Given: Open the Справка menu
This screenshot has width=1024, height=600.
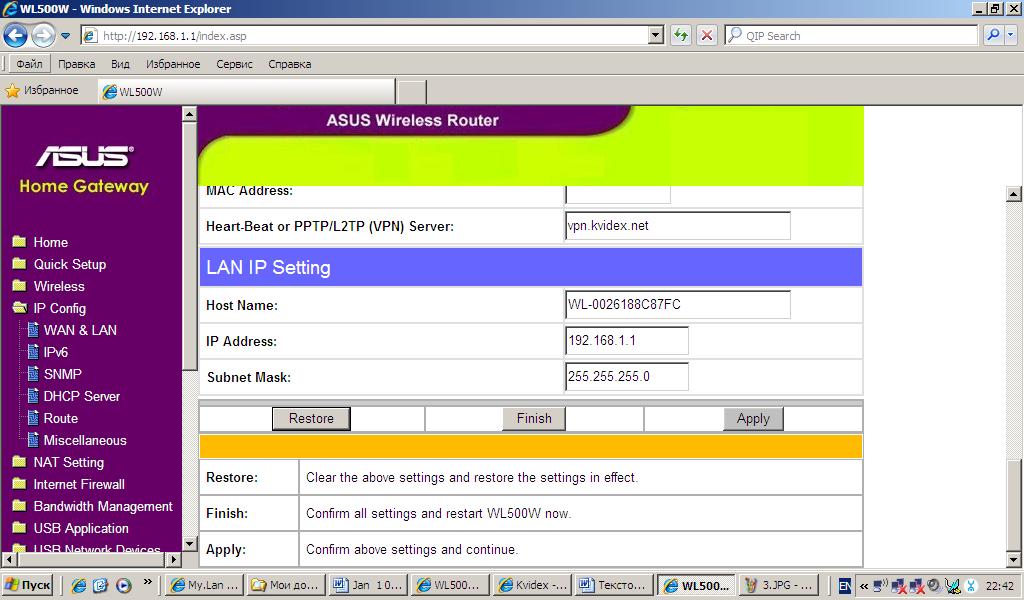Looking at the screenshot, I should coord(289,64).
